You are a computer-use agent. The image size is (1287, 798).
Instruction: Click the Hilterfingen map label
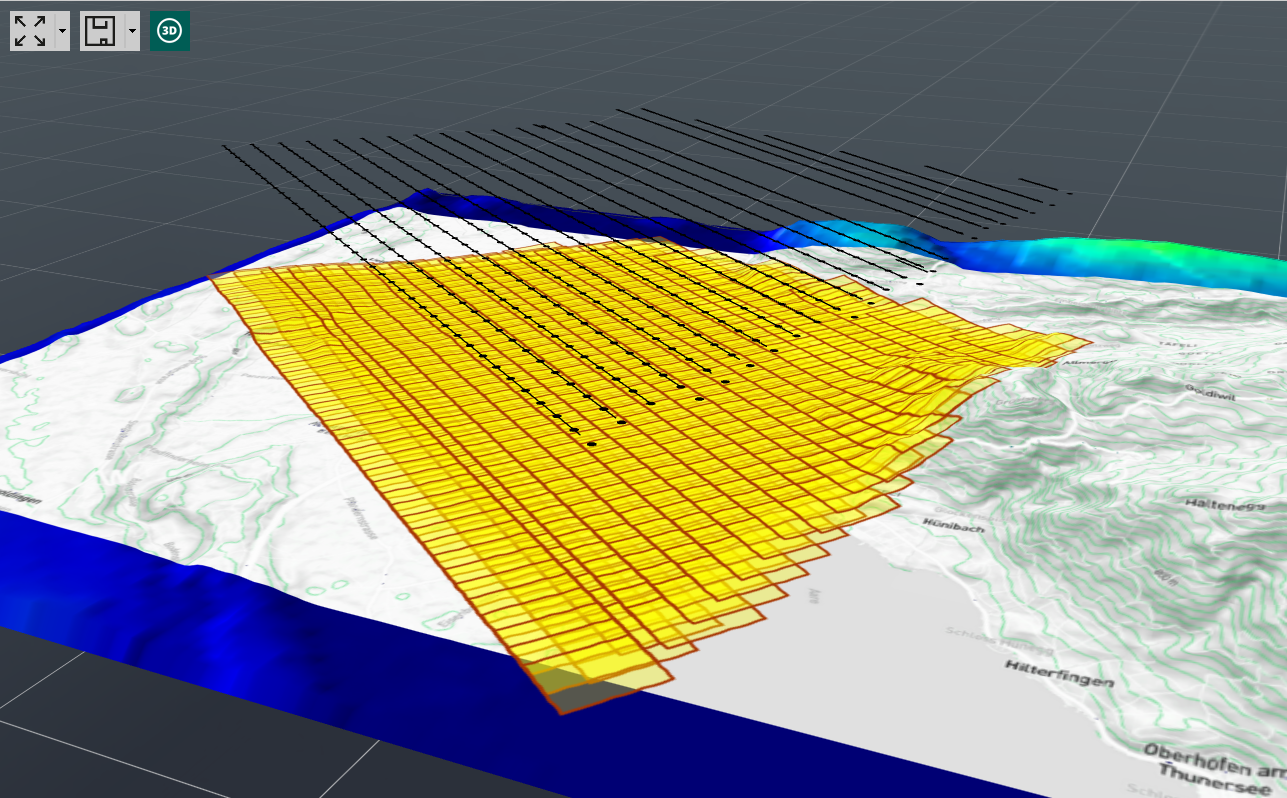pyautogui.click(x=1060, y=673)
